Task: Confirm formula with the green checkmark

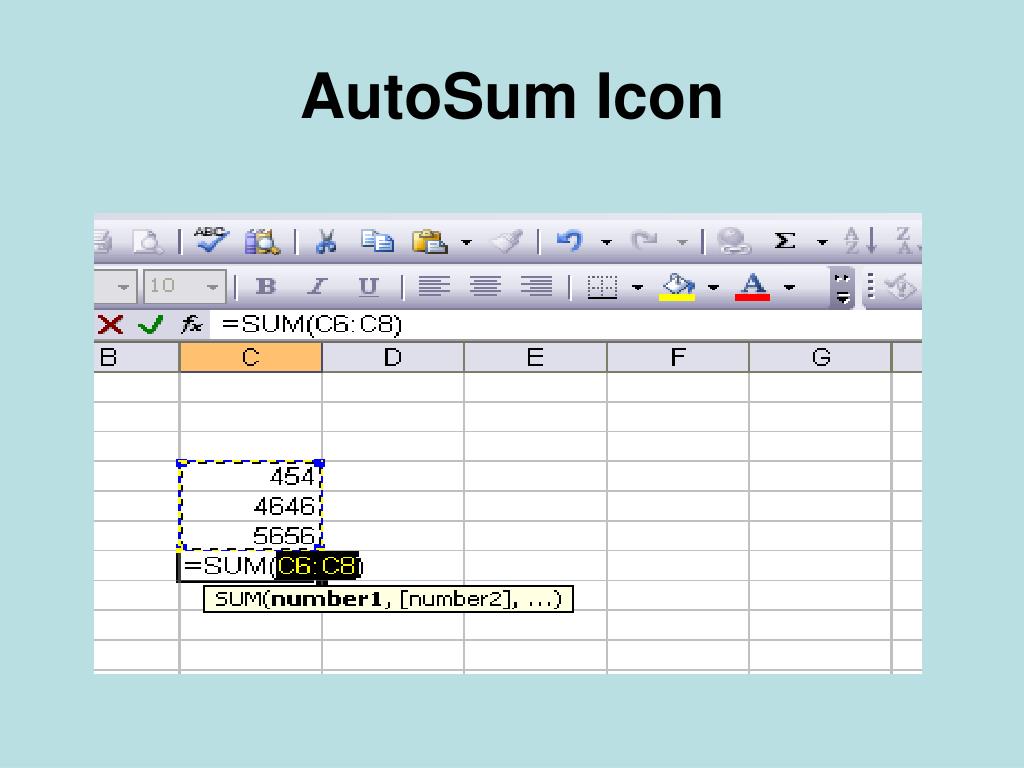Action: (151, 324)
